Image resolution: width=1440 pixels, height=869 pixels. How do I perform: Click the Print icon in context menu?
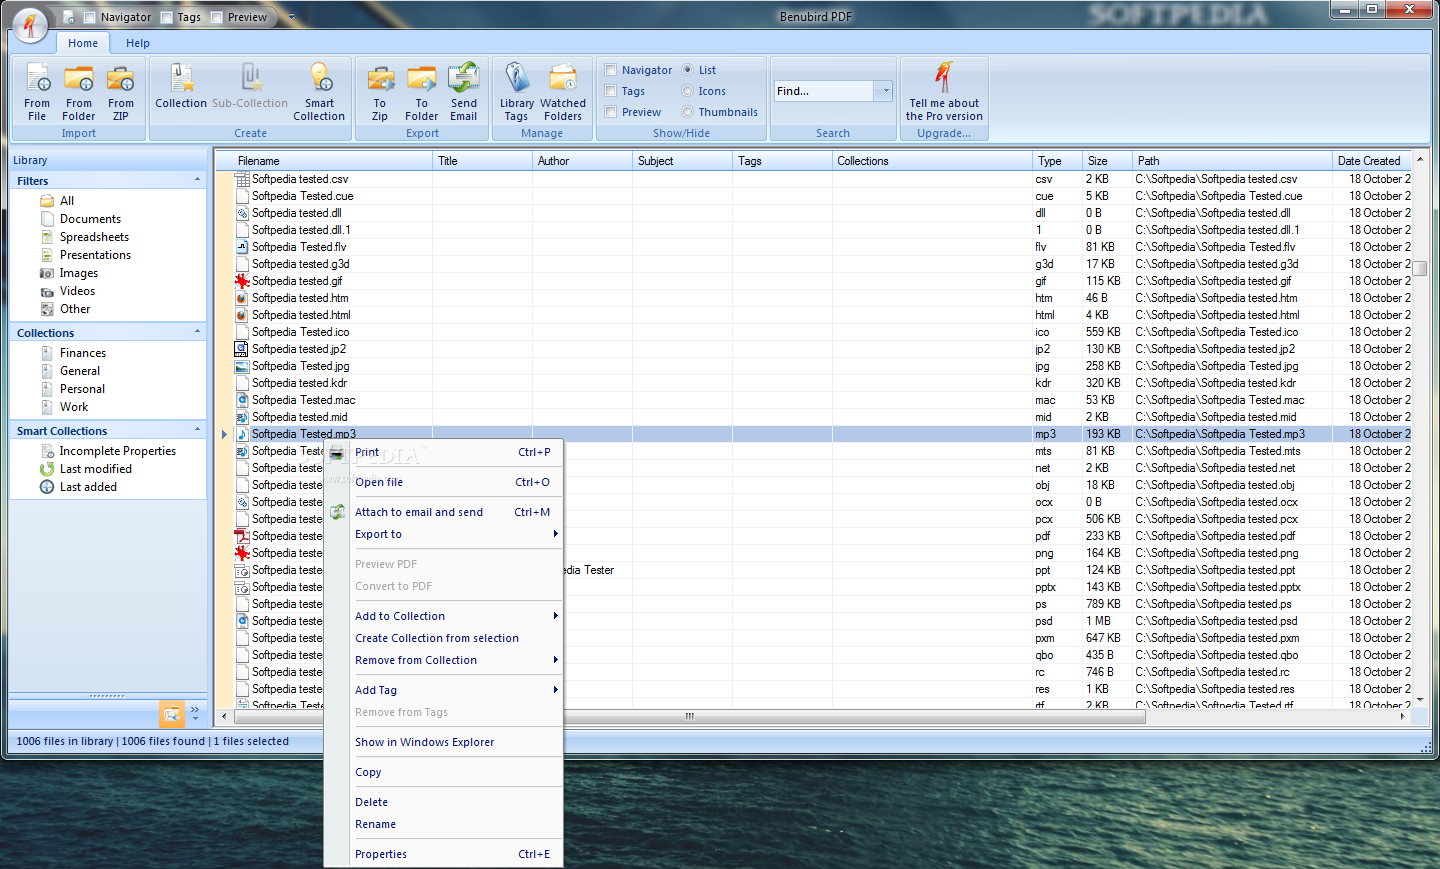(338, 452)
